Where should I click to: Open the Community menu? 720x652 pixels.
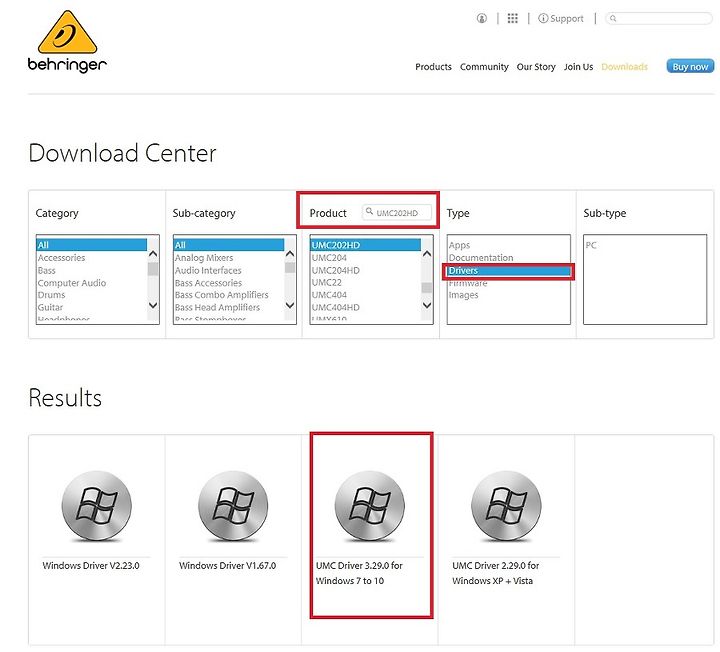[484, 67]
